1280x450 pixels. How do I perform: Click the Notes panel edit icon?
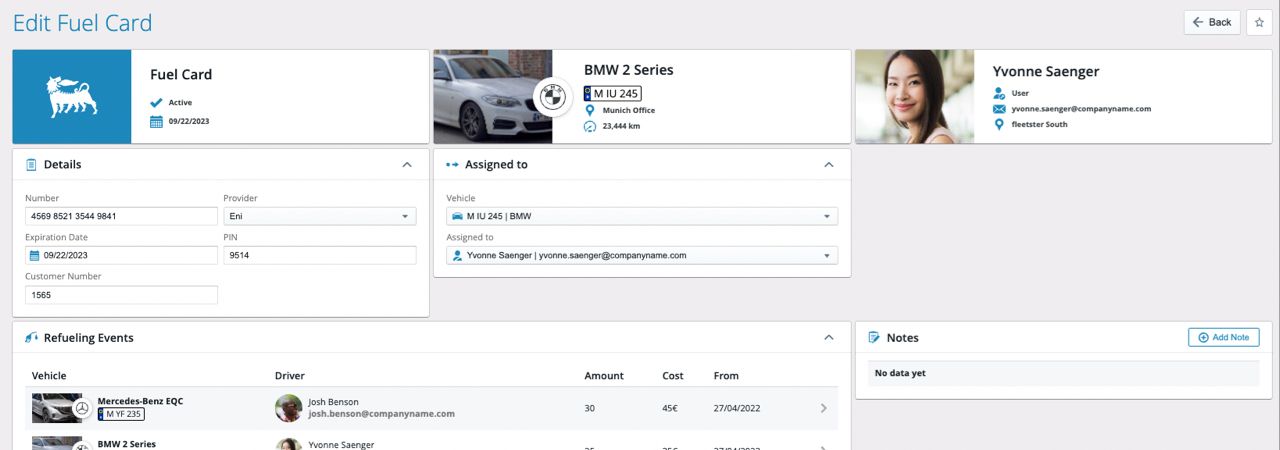click(874, 338)
